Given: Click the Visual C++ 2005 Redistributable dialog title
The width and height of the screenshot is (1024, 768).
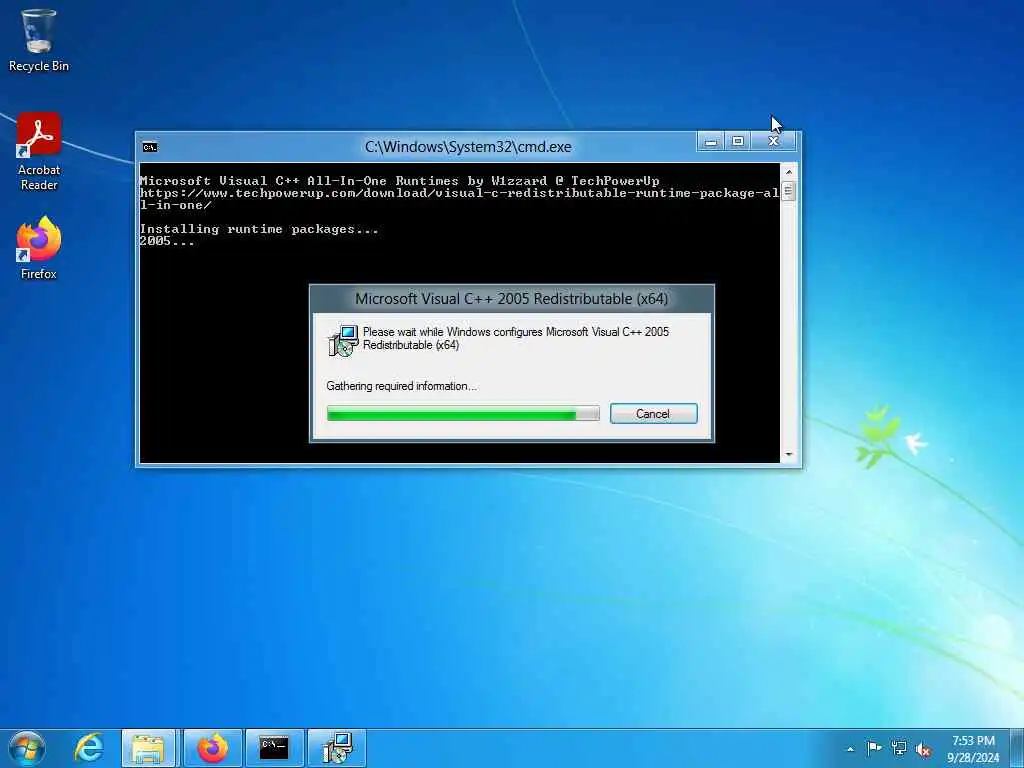Looking at the screenshot, I should [511, 299].
